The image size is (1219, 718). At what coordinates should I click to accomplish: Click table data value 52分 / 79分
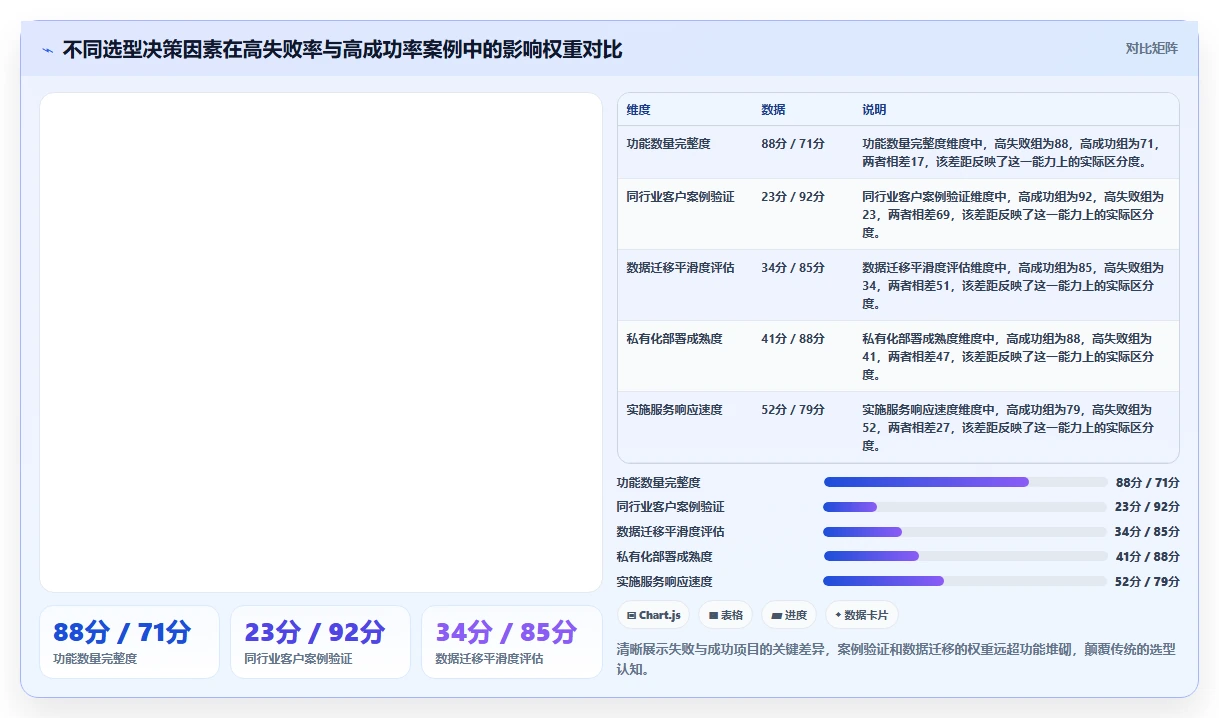[793, 410]
